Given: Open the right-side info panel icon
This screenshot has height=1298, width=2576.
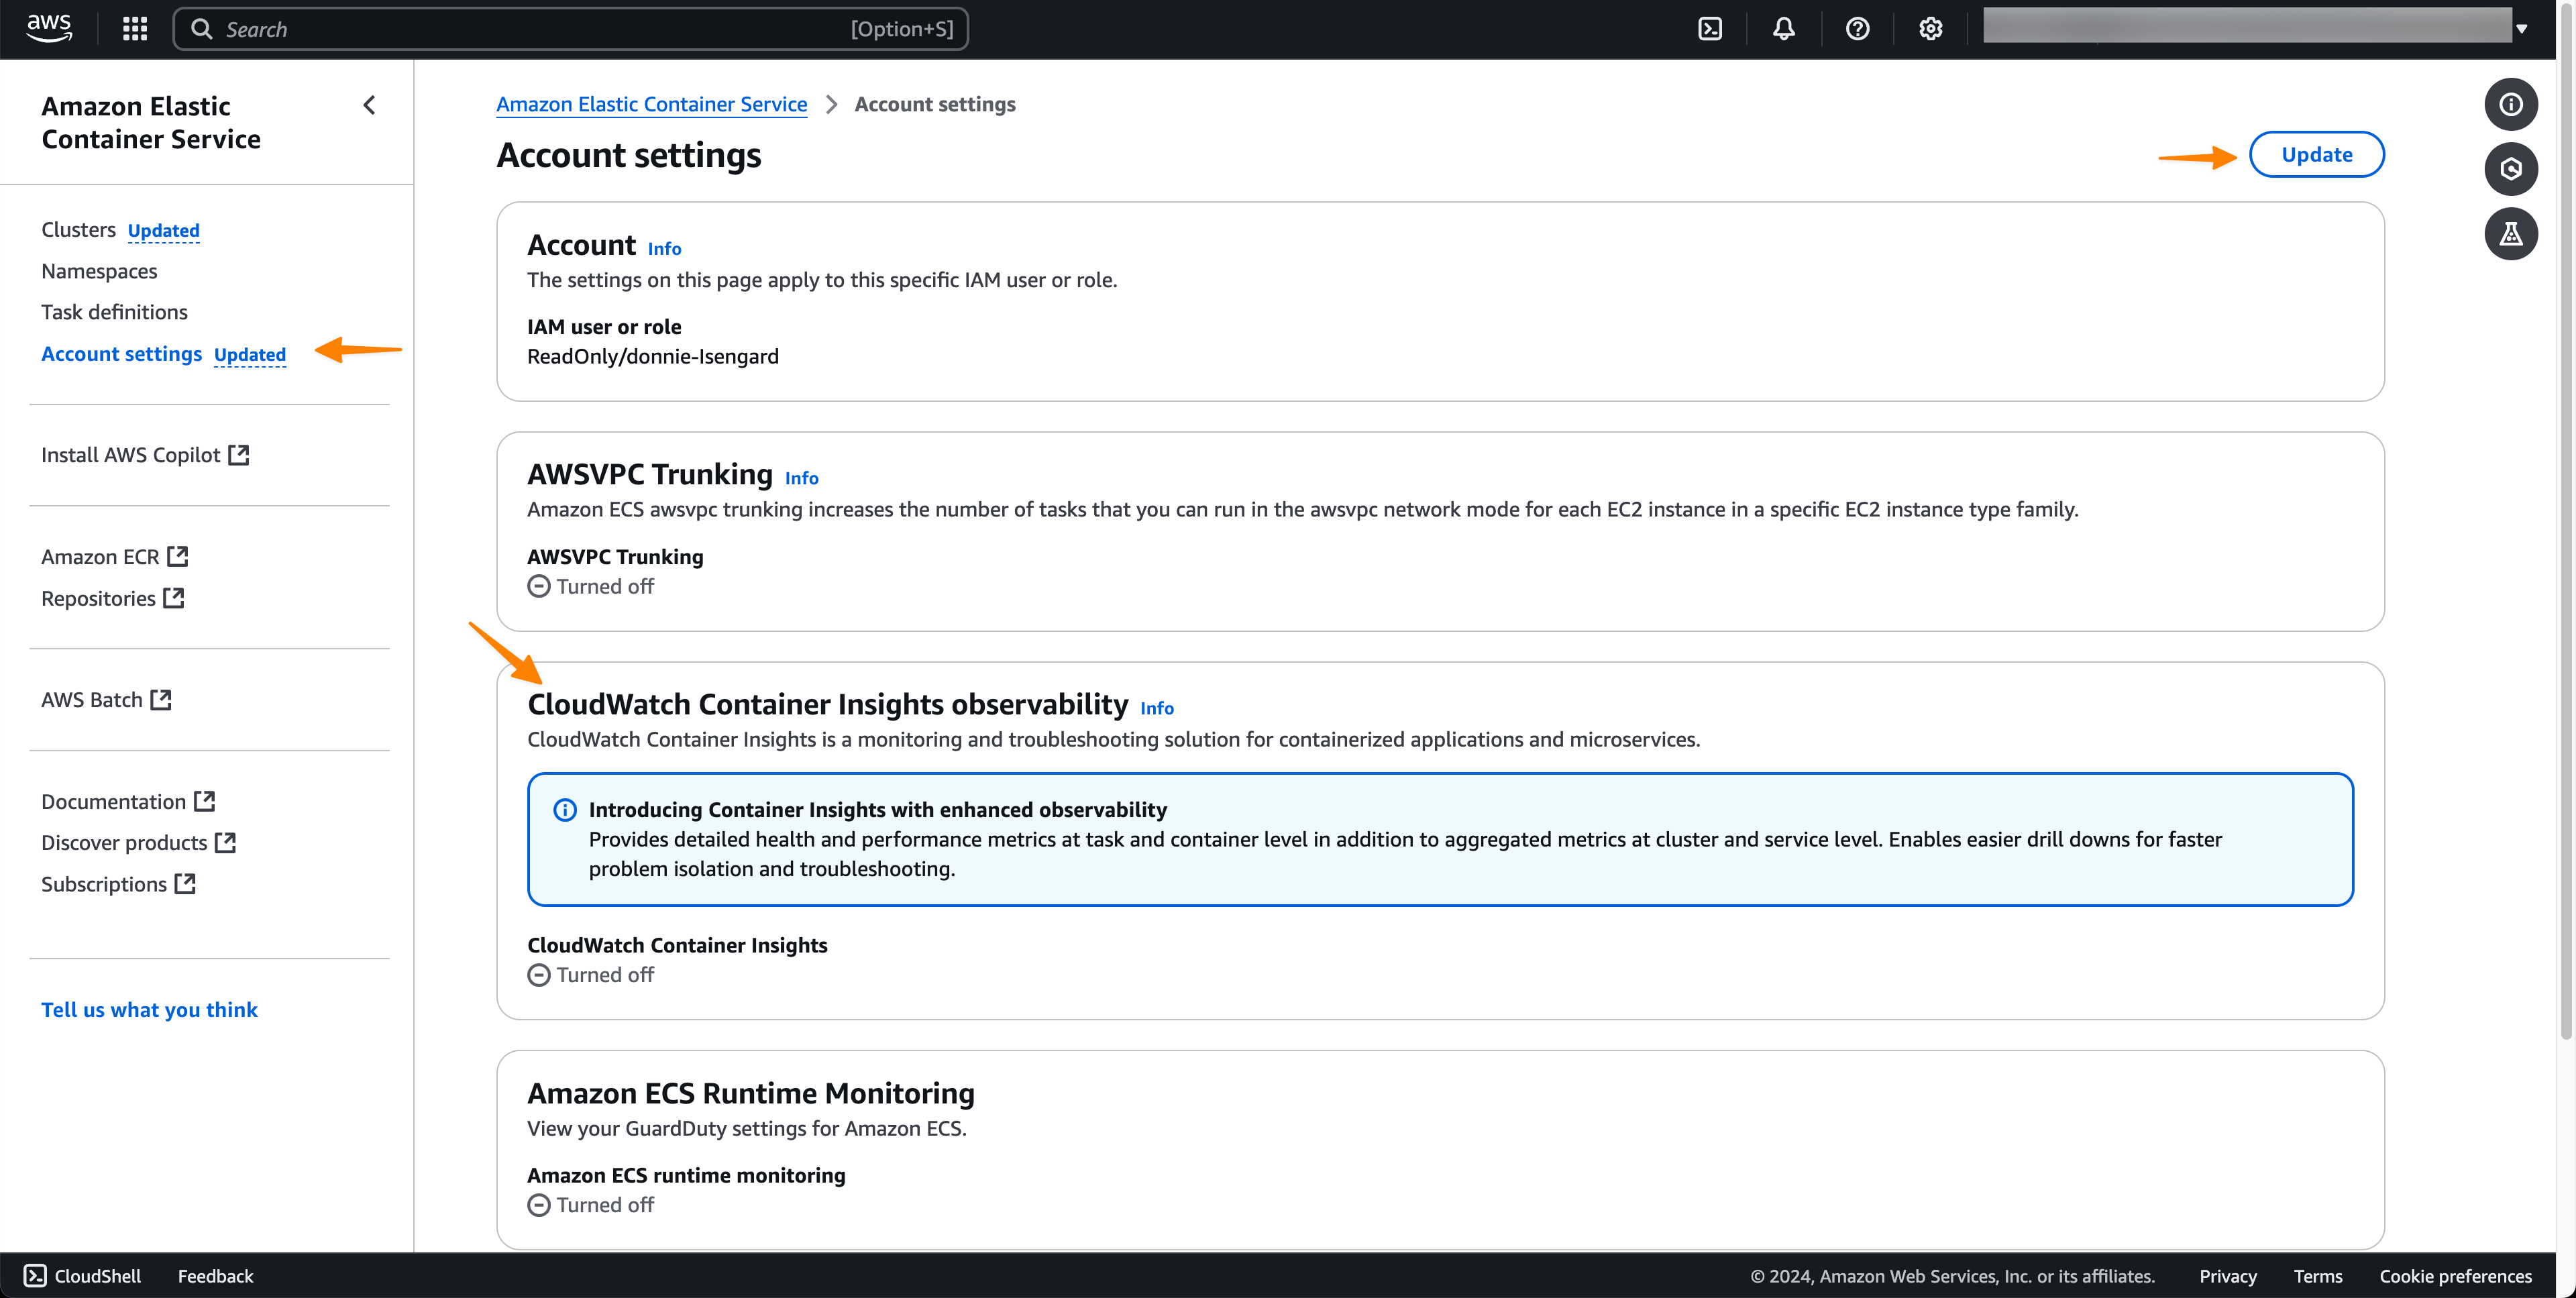Looking at the screenshot, I should point(2510,105).
